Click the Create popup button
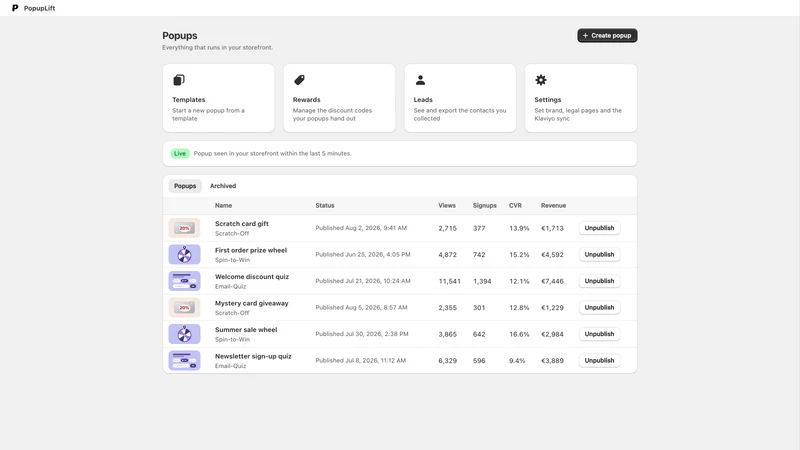This screenshot has height=450, width=800. [x=607, y=36]
